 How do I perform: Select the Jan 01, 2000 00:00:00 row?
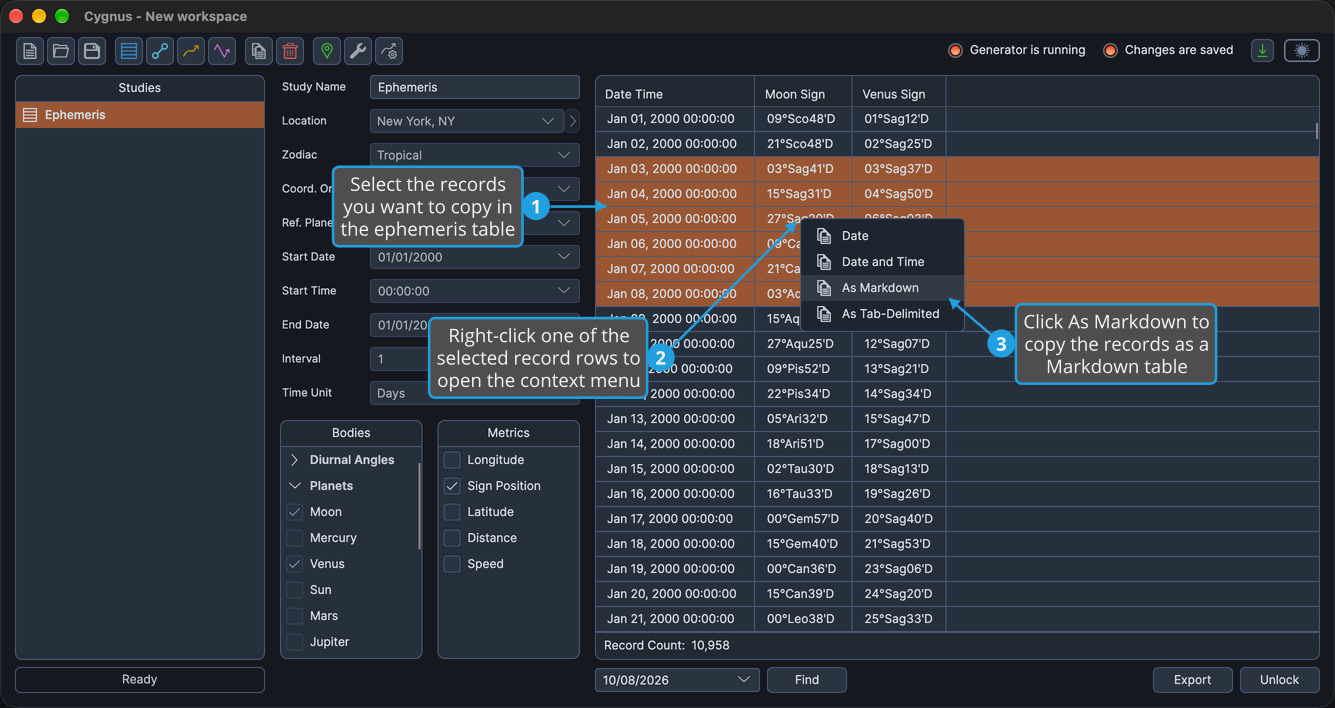click(957, 119)
